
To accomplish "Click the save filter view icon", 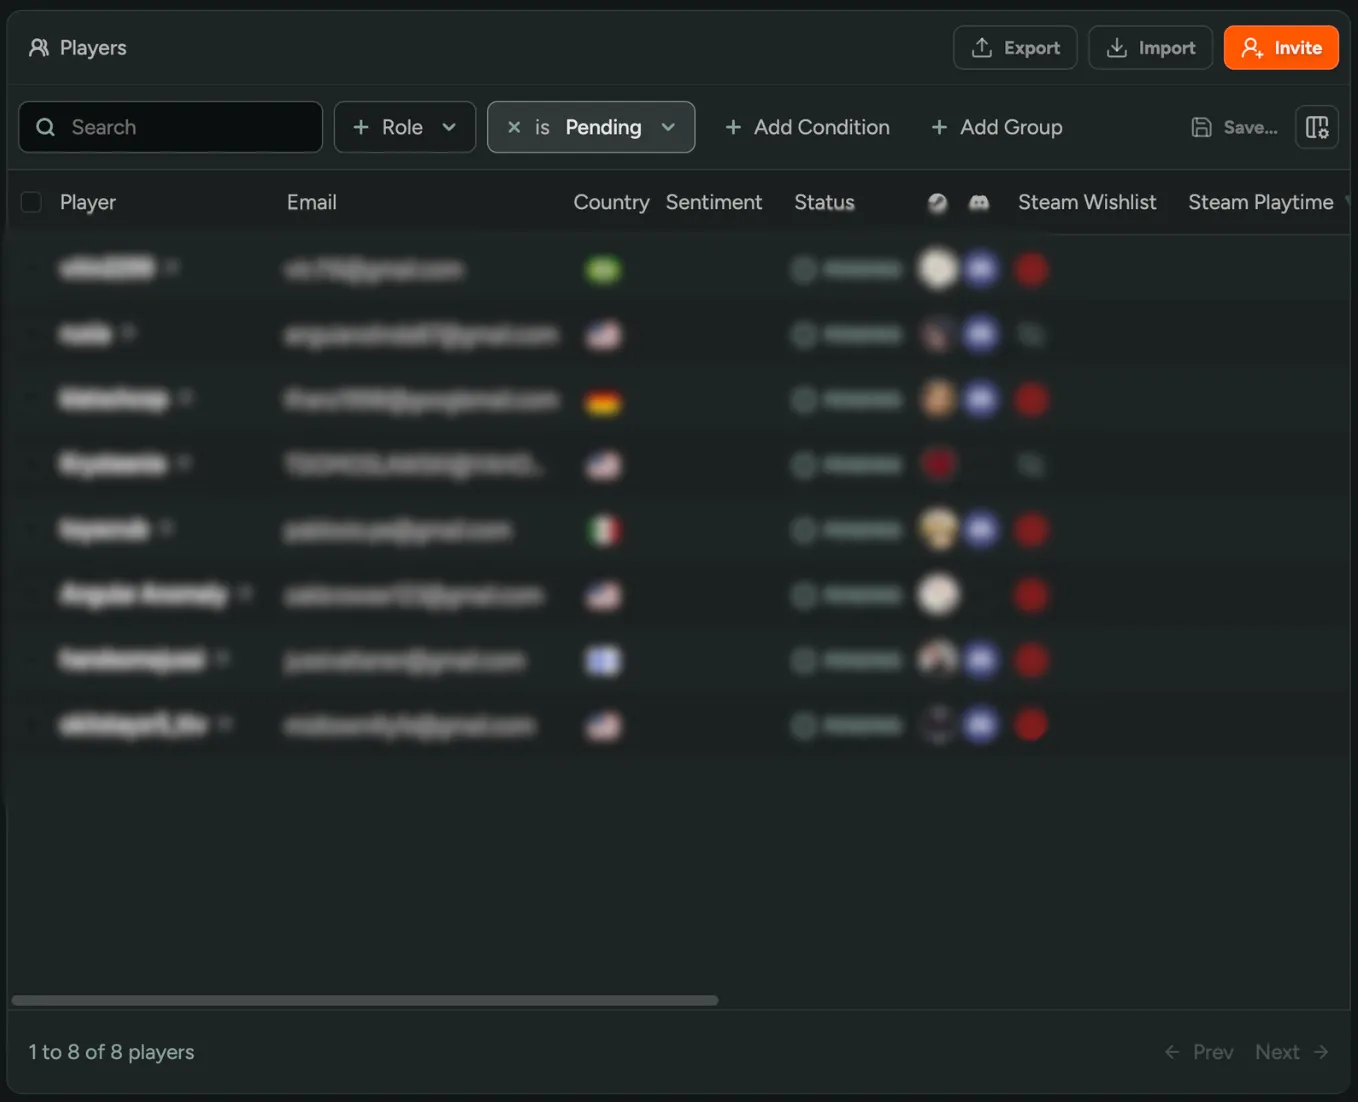I will [x=1201, y=127].
